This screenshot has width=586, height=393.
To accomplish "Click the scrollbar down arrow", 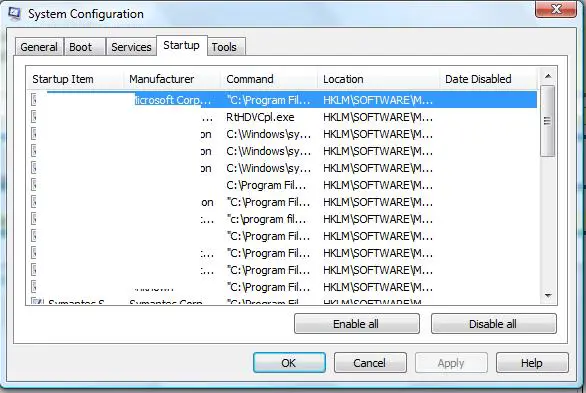I will tap(548, 295).
